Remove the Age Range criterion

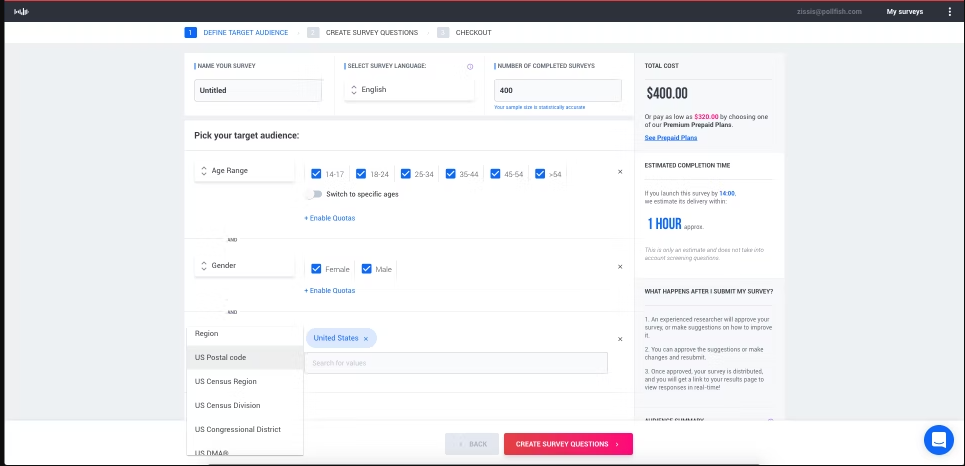(x=620, y=172)
